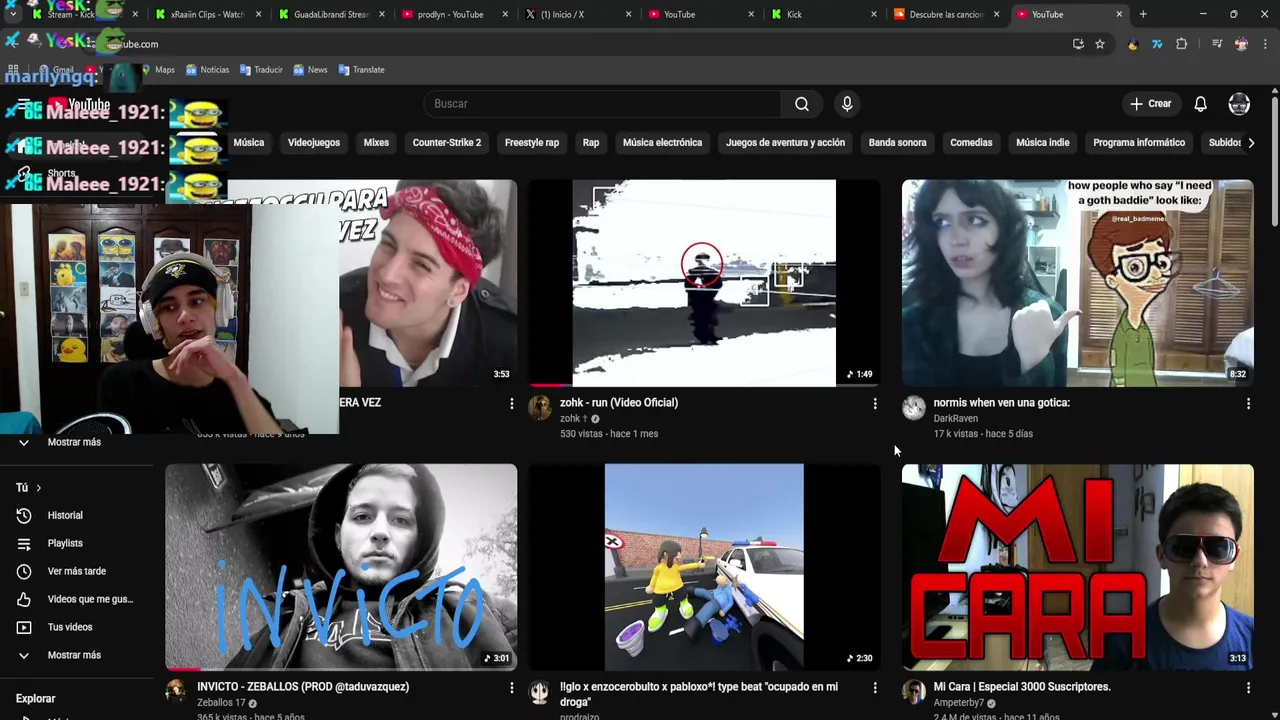Open Chrome media controls icon
The width and height of the screenshot is (1280, 720).
[x=1217, y=44]
